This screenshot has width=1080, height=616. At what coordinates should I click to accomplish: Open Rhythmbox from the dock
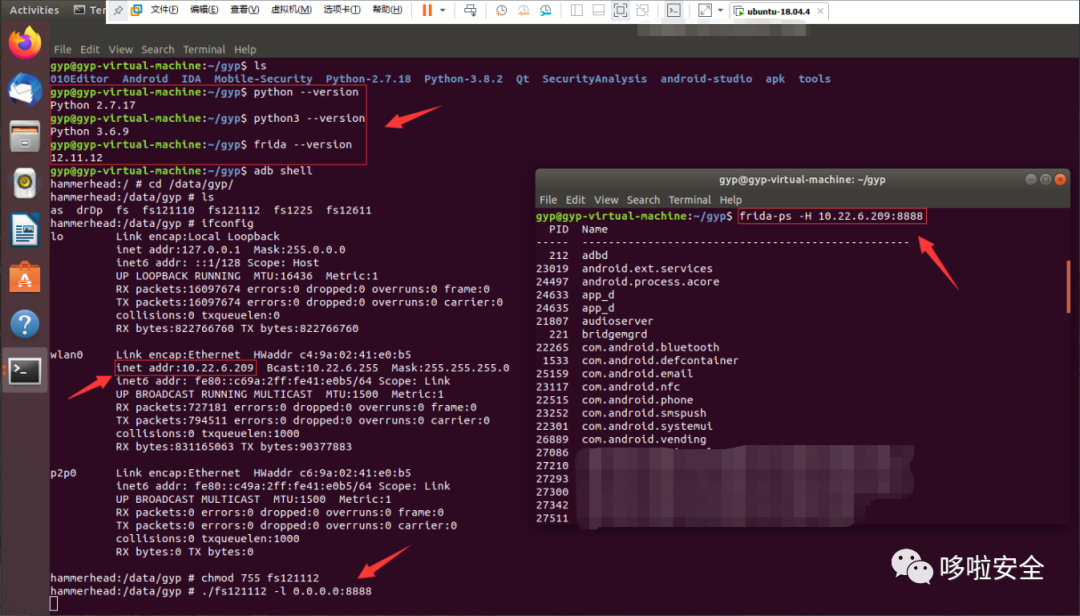[x=25, y=183]
